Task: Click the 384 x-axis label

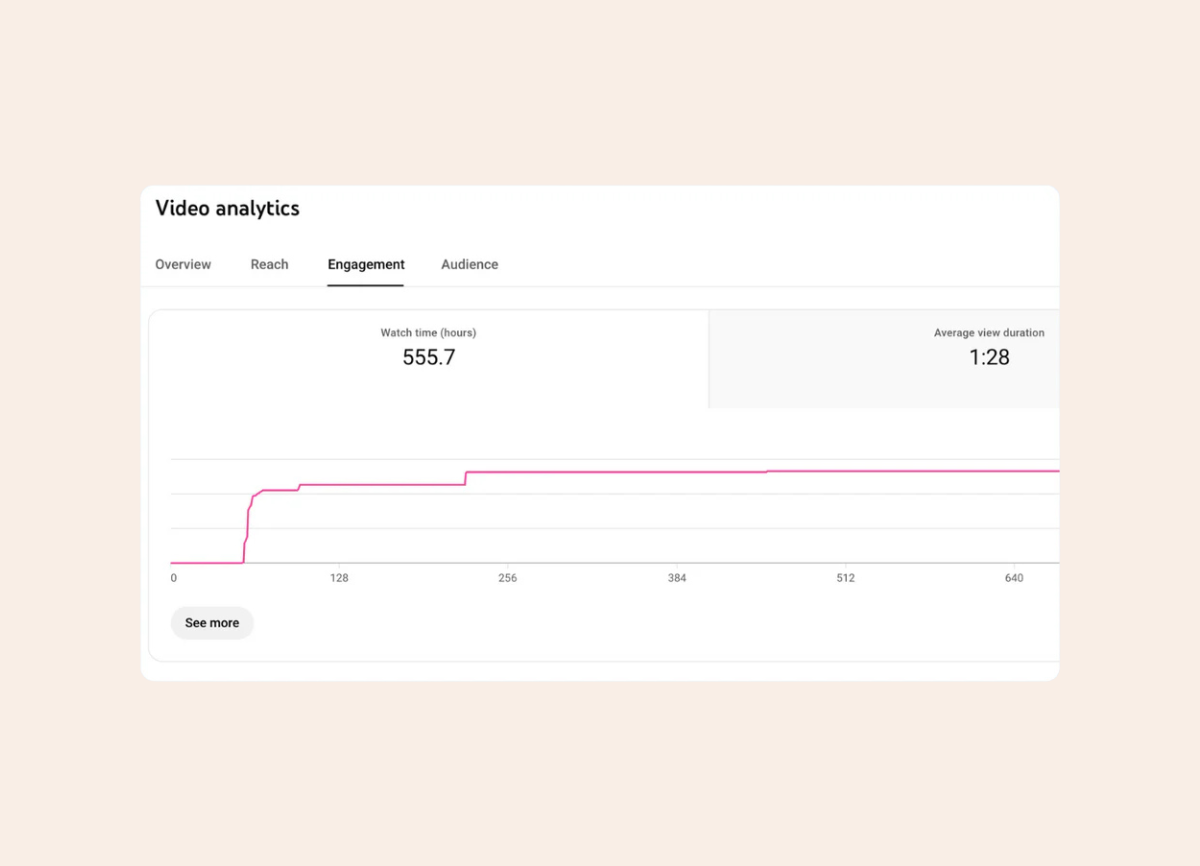Action: point(677,579)
